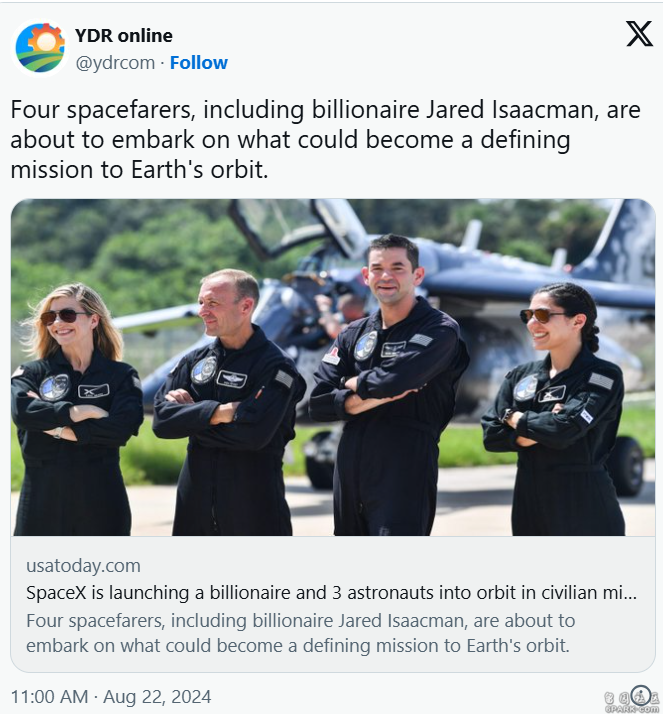Click the X logo icon

click(x=639, y=33)
